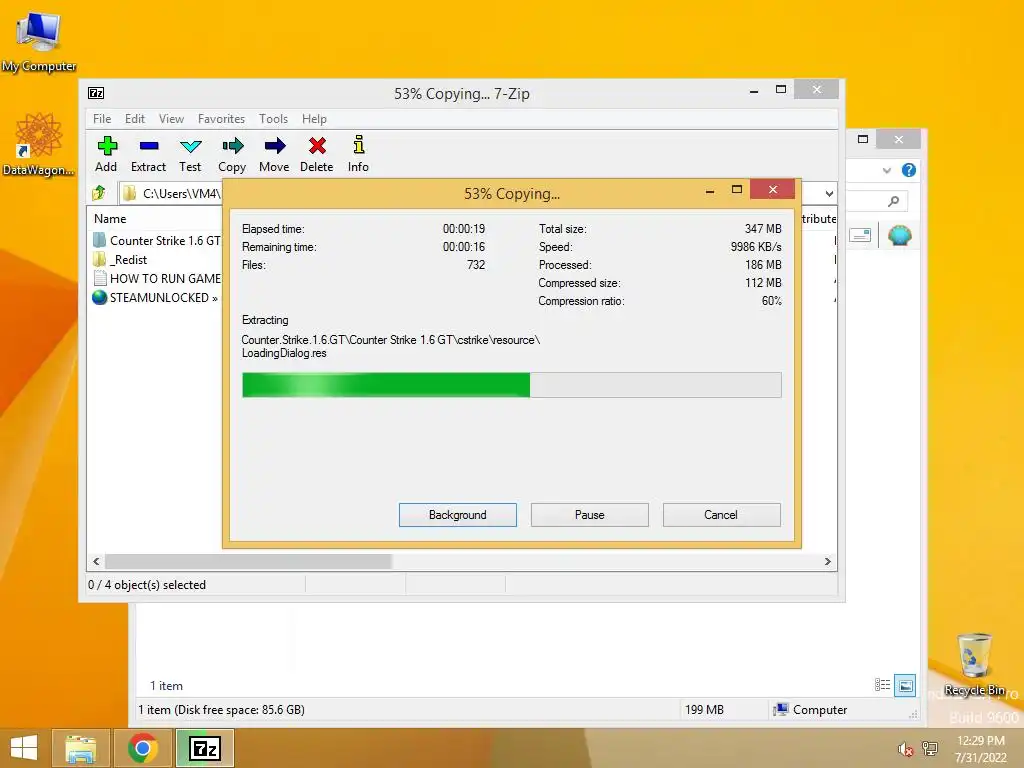Click the preview pane icon in Explorer

click(860, 235)
